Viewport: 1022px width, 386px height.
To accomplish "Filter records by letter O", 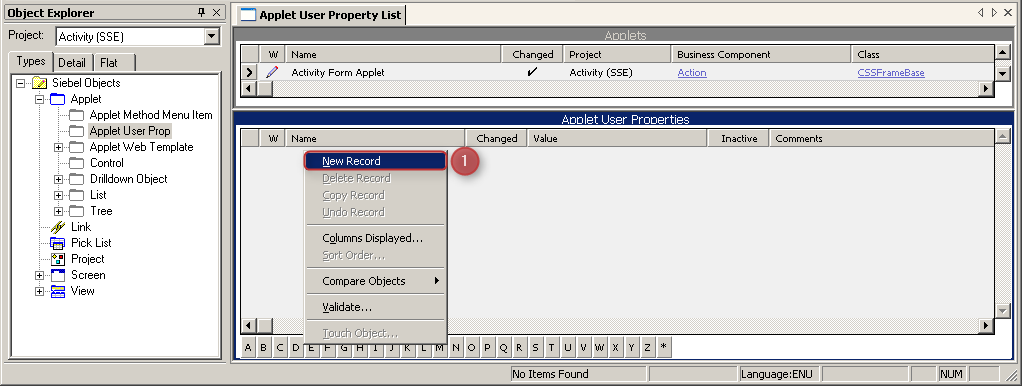I will click(x=472, y=348).
